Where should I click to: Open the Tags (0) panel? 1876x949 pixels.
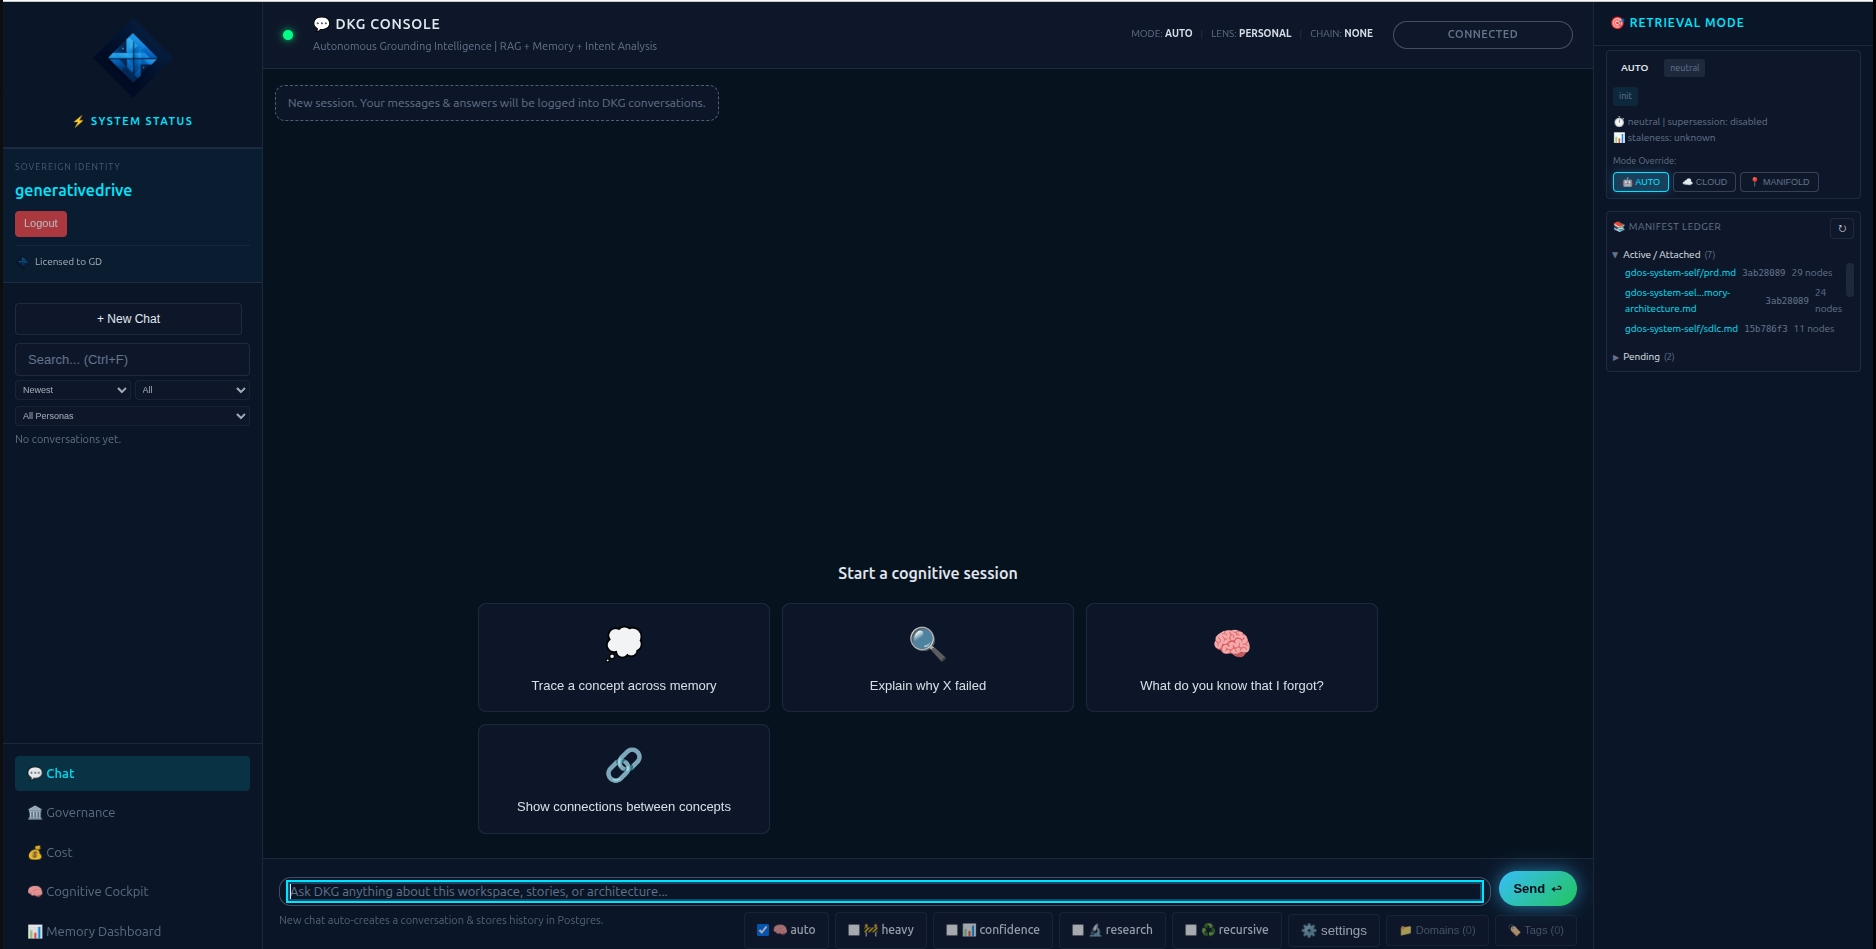coord(1536,930)
